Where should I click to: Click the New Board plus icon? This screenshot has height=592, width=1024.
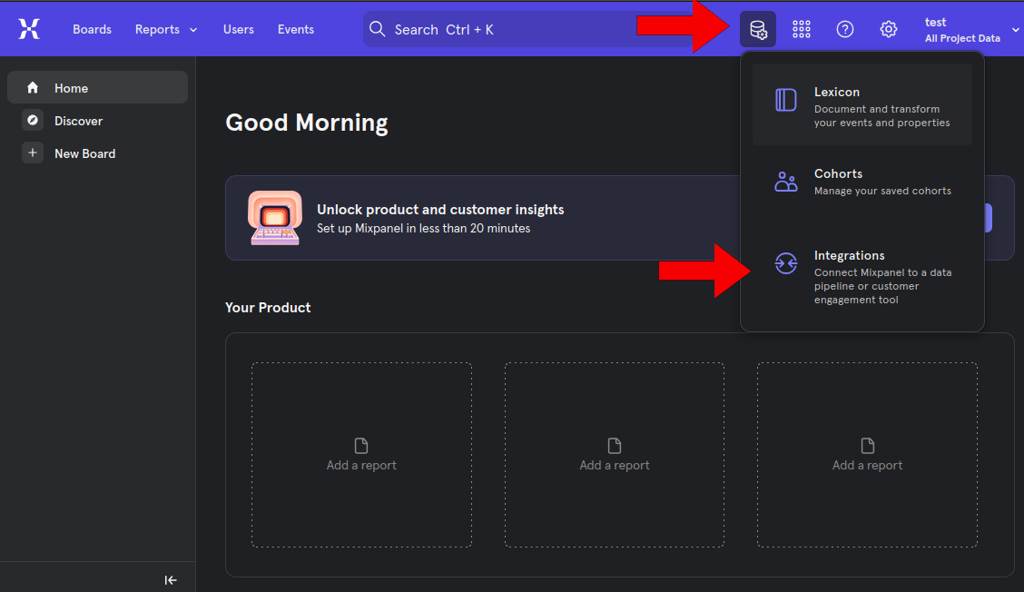(x=33, y=154)
